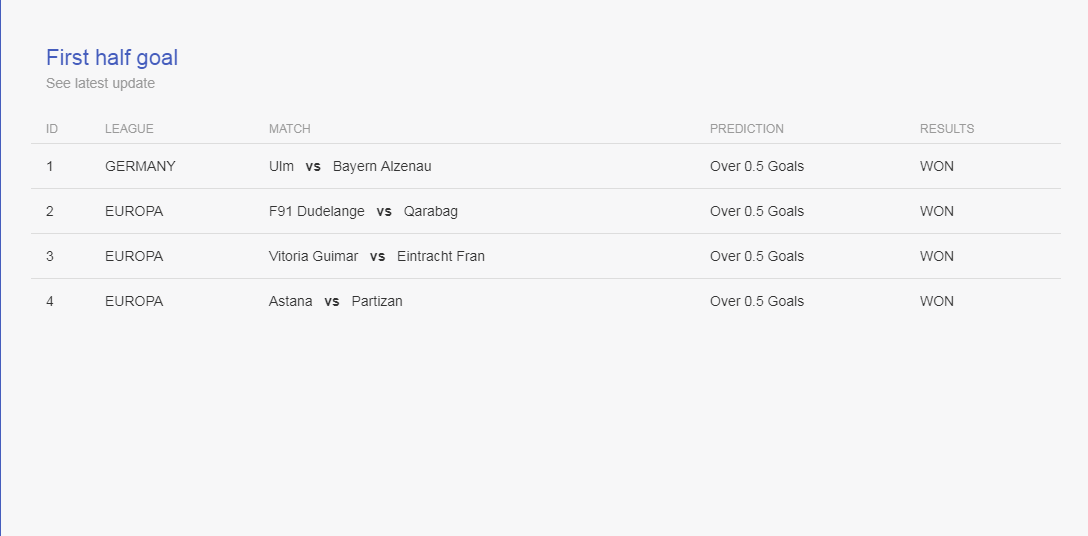The height and width of the screenshot is (536, 1088).
Task: Select row ID number 4
Action: coord(50,301)
